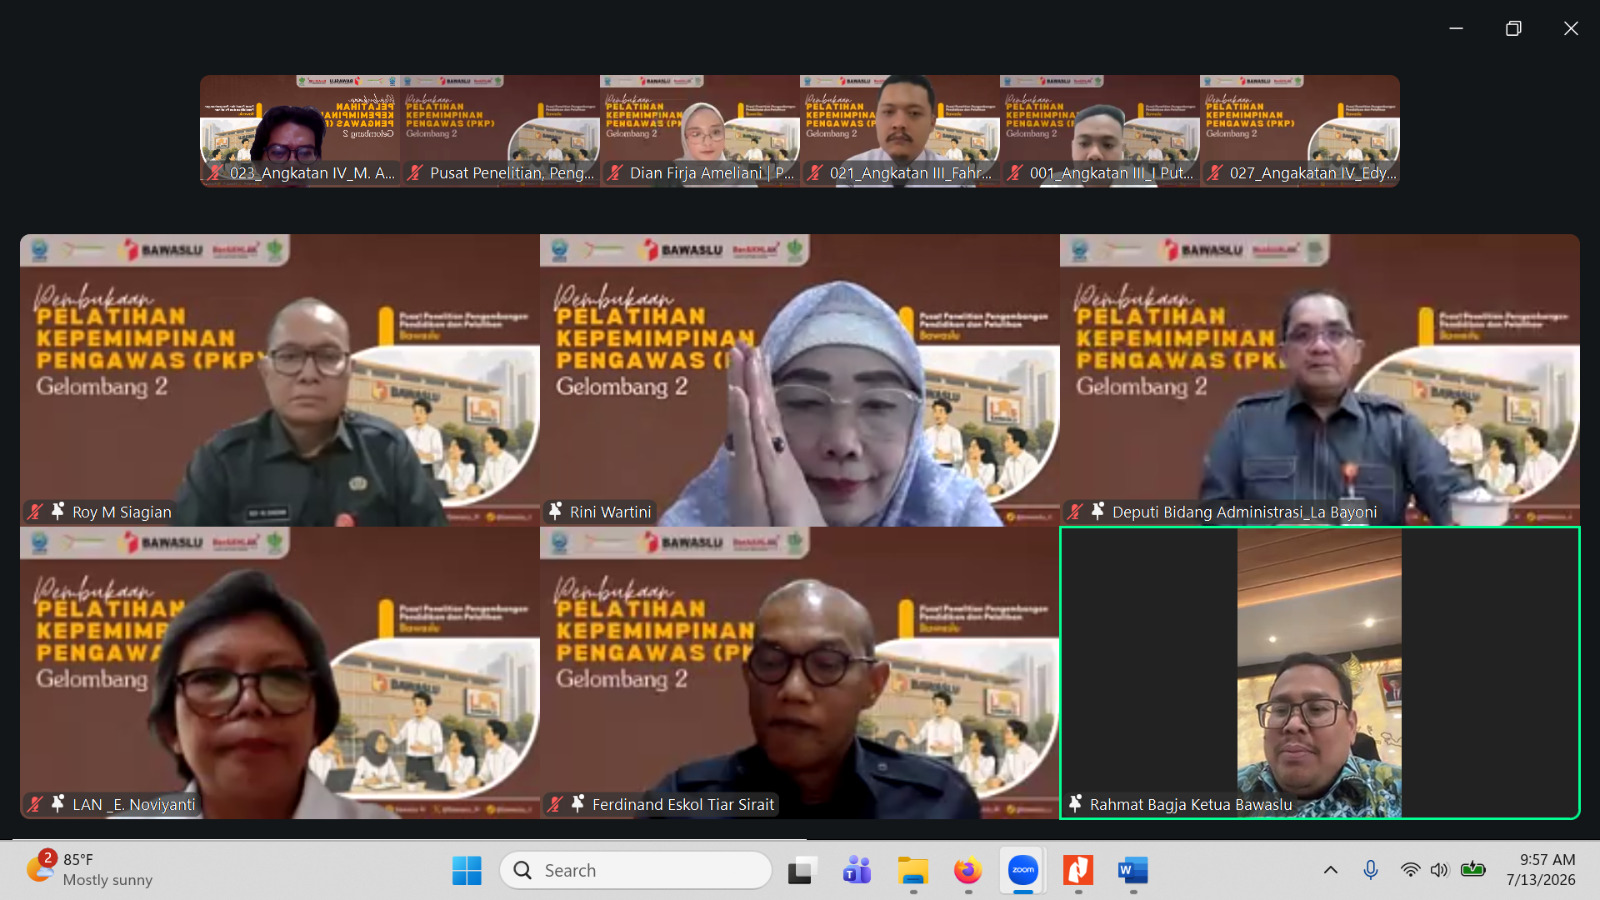Open the red PDF app taskbar icon
This screenshot has width=1600, height=900.
coord(1077,870)
